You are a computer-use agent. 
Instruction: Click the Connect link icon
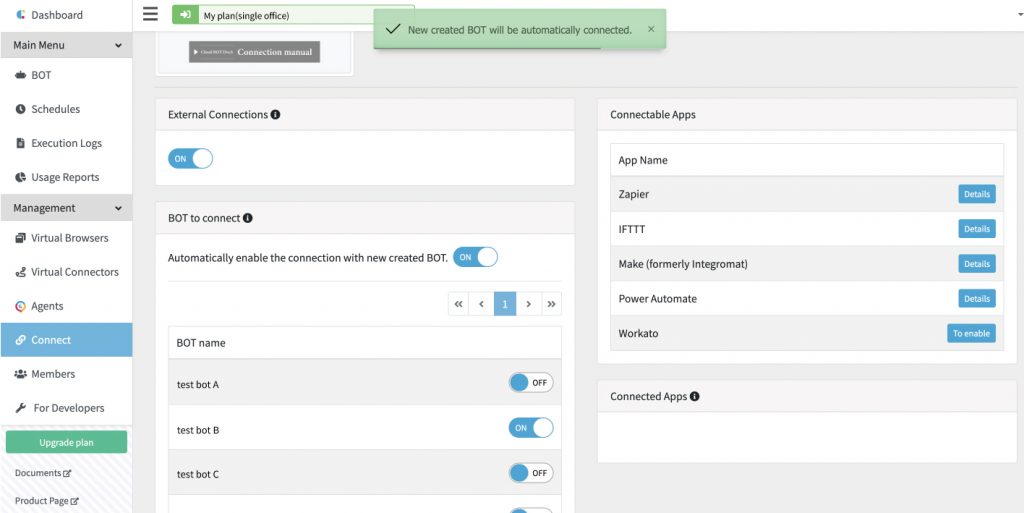(x=21, y=340)
